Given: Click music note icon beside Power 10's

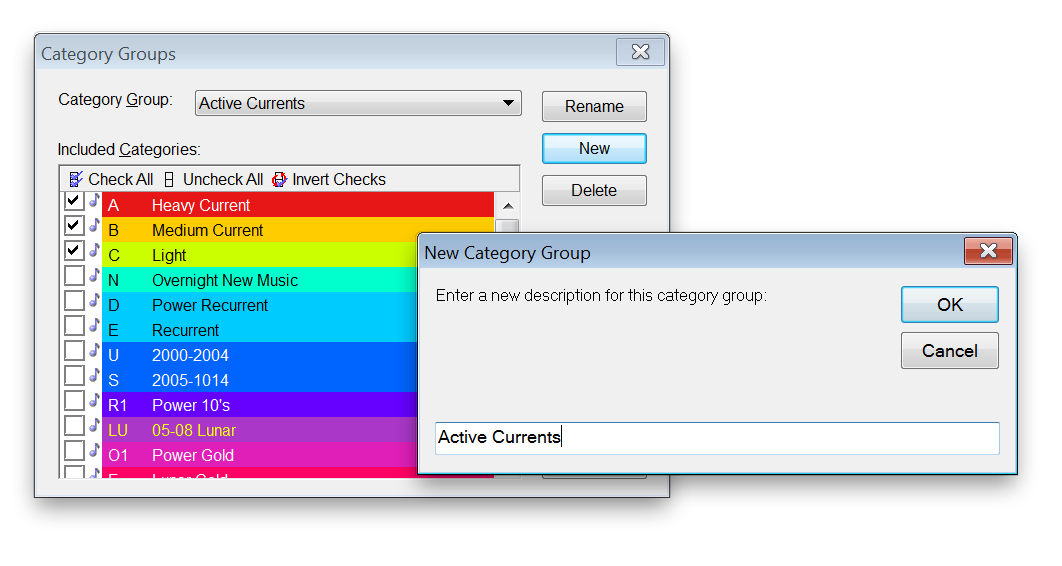Looking at the screenshot, I should (94, 401).
